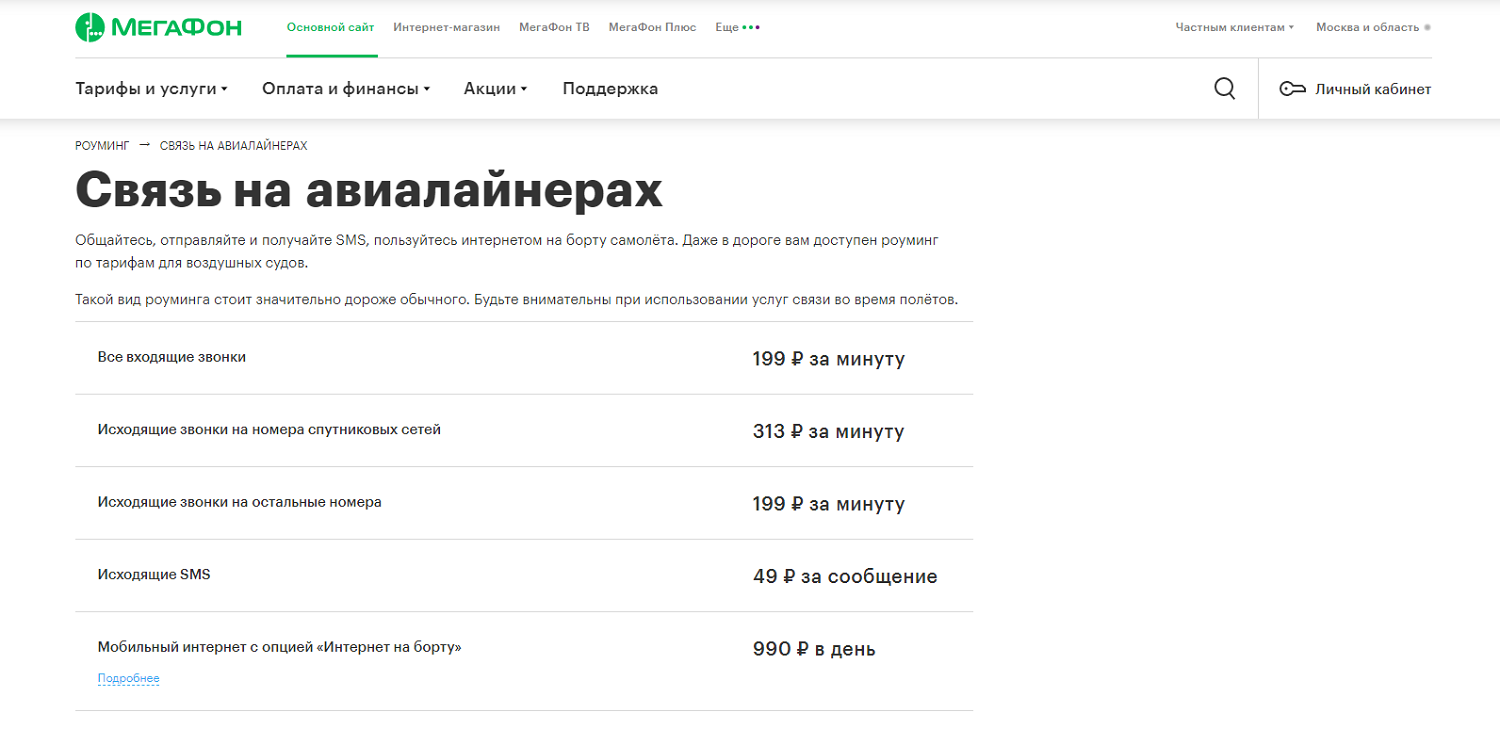Click Исходящие звонки на номера спутниковых сетей
This screenshot has width=1500, height=729.
[269, 430]
